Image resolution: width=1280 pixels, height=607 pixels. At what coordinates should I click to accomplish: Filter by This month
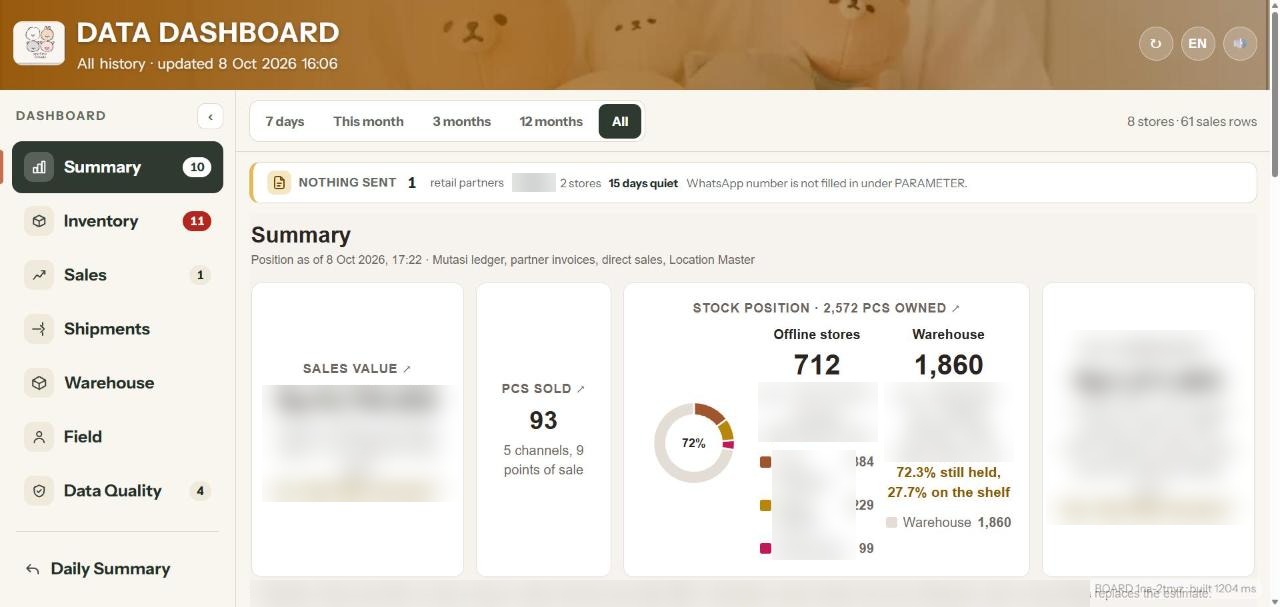pyautogui.click(x=368, y=121)
